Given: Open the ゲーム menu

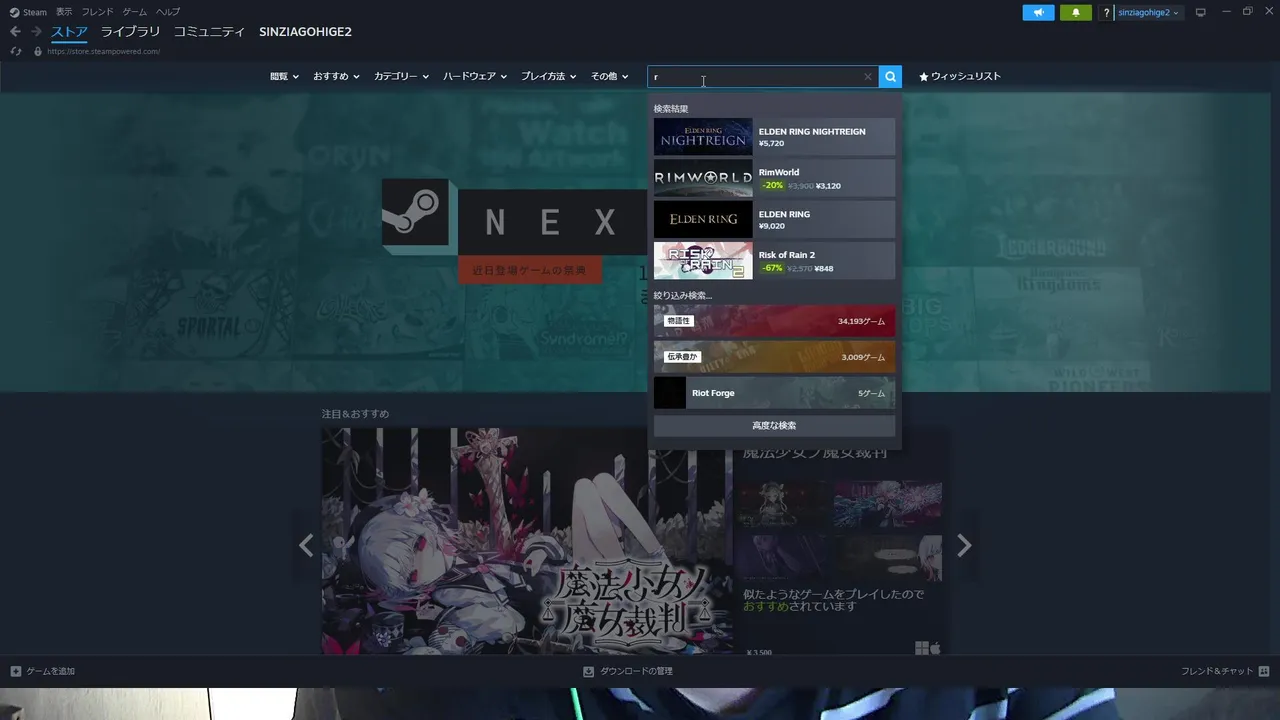Looking at the screenshot, I should pos(134,12).
